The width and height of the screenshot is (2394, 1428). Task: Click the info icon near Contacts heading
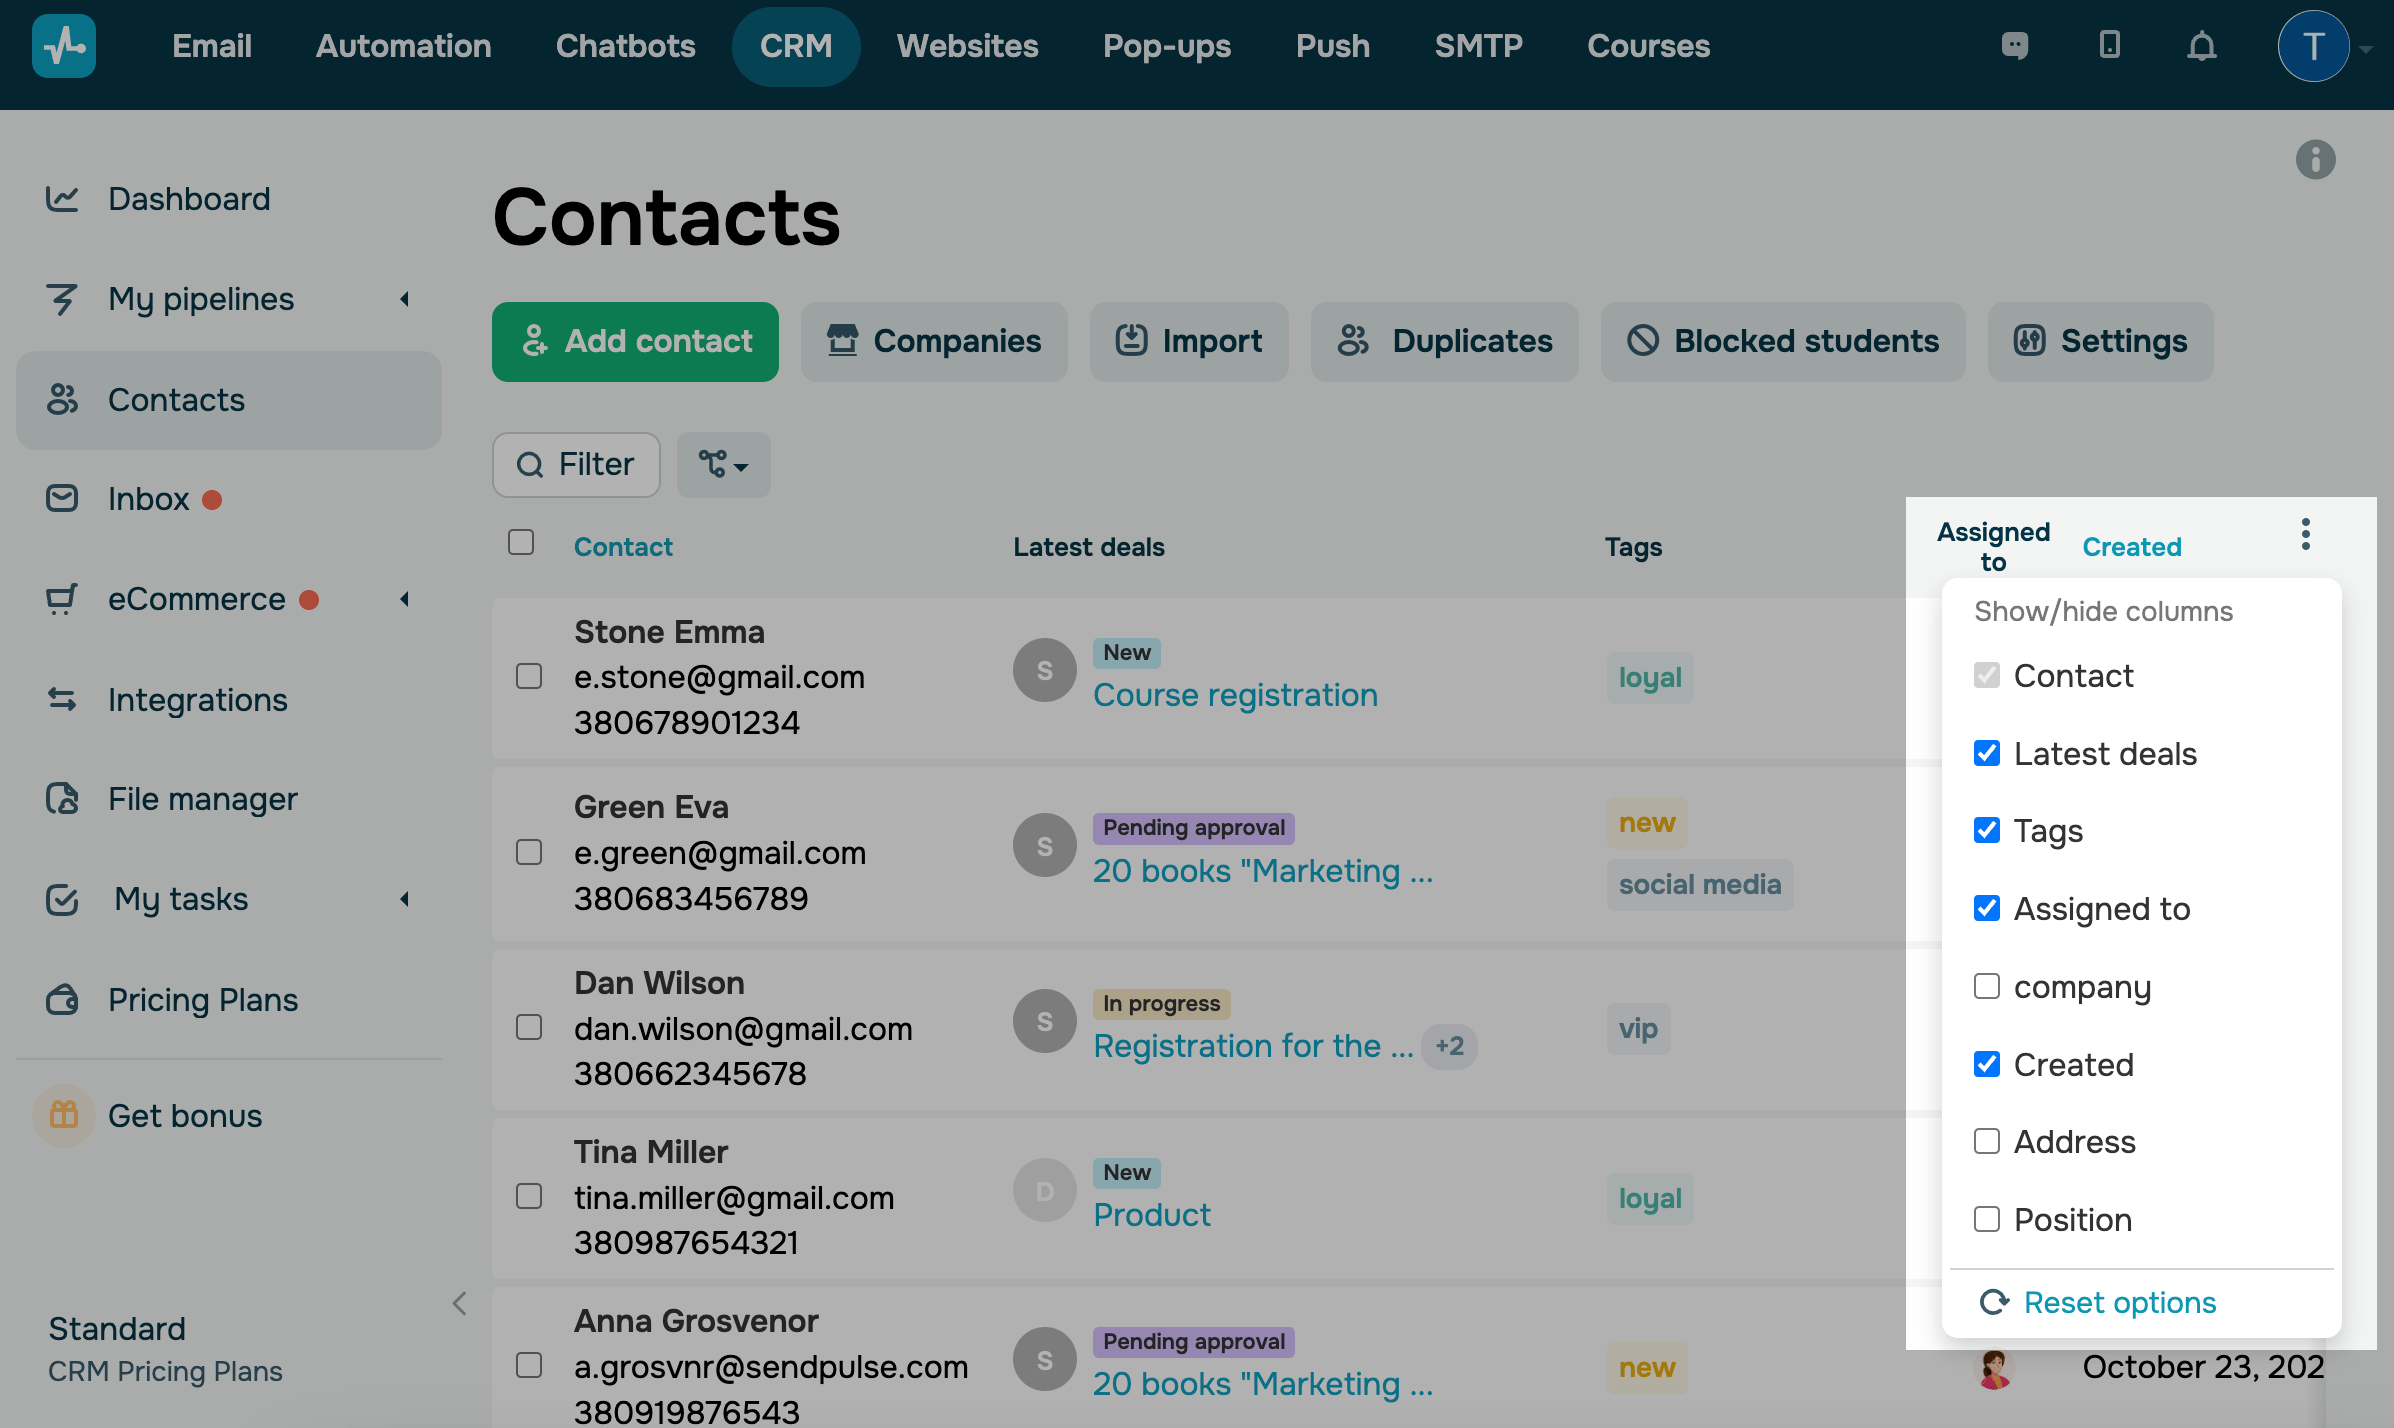2315,160
